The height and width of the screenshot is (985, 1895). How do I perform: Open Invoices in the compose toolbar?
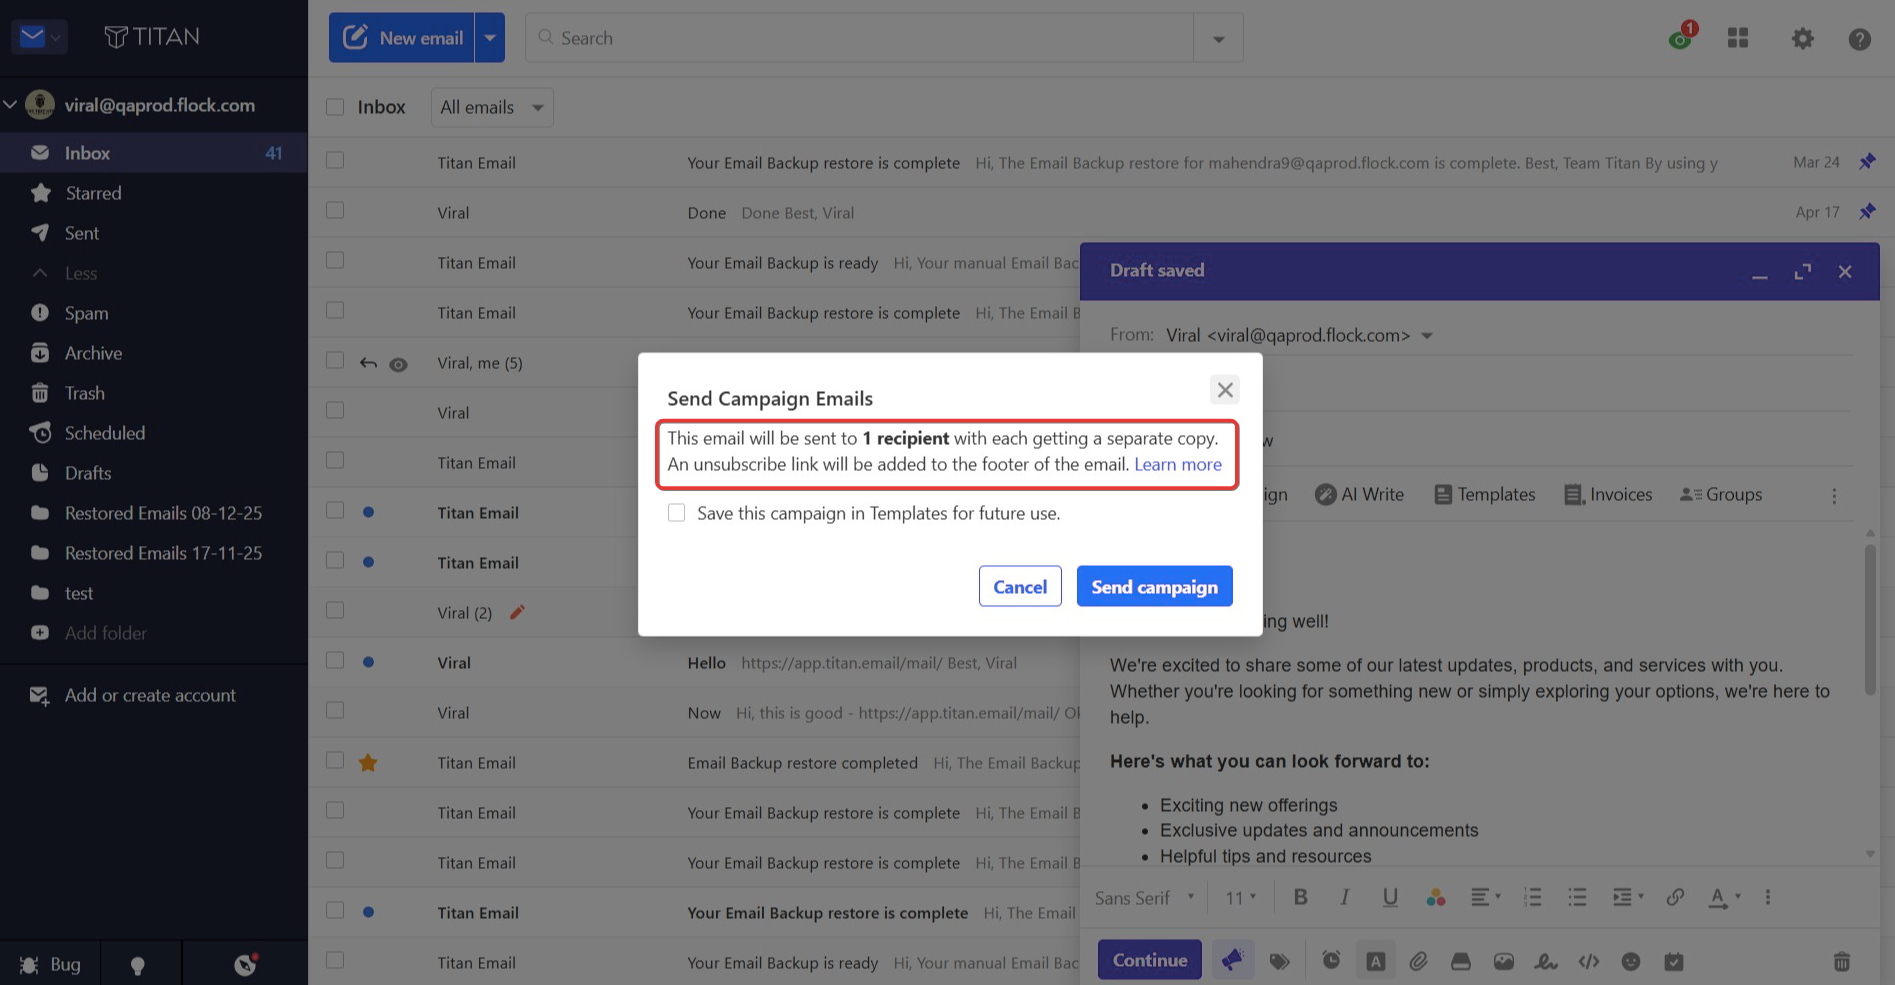coord(1608,494)
